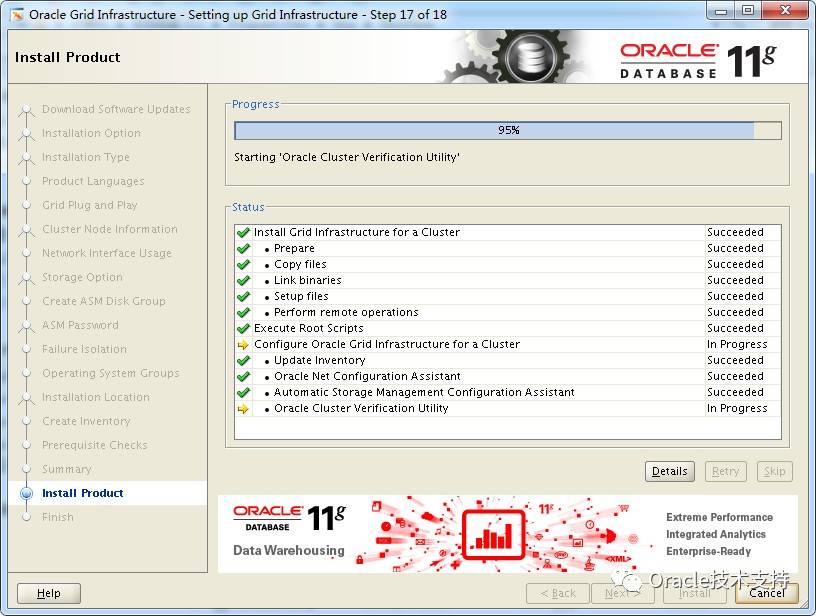Click the Install Product step bullet
Screen dimensions: 816x616
pos(26,493)
